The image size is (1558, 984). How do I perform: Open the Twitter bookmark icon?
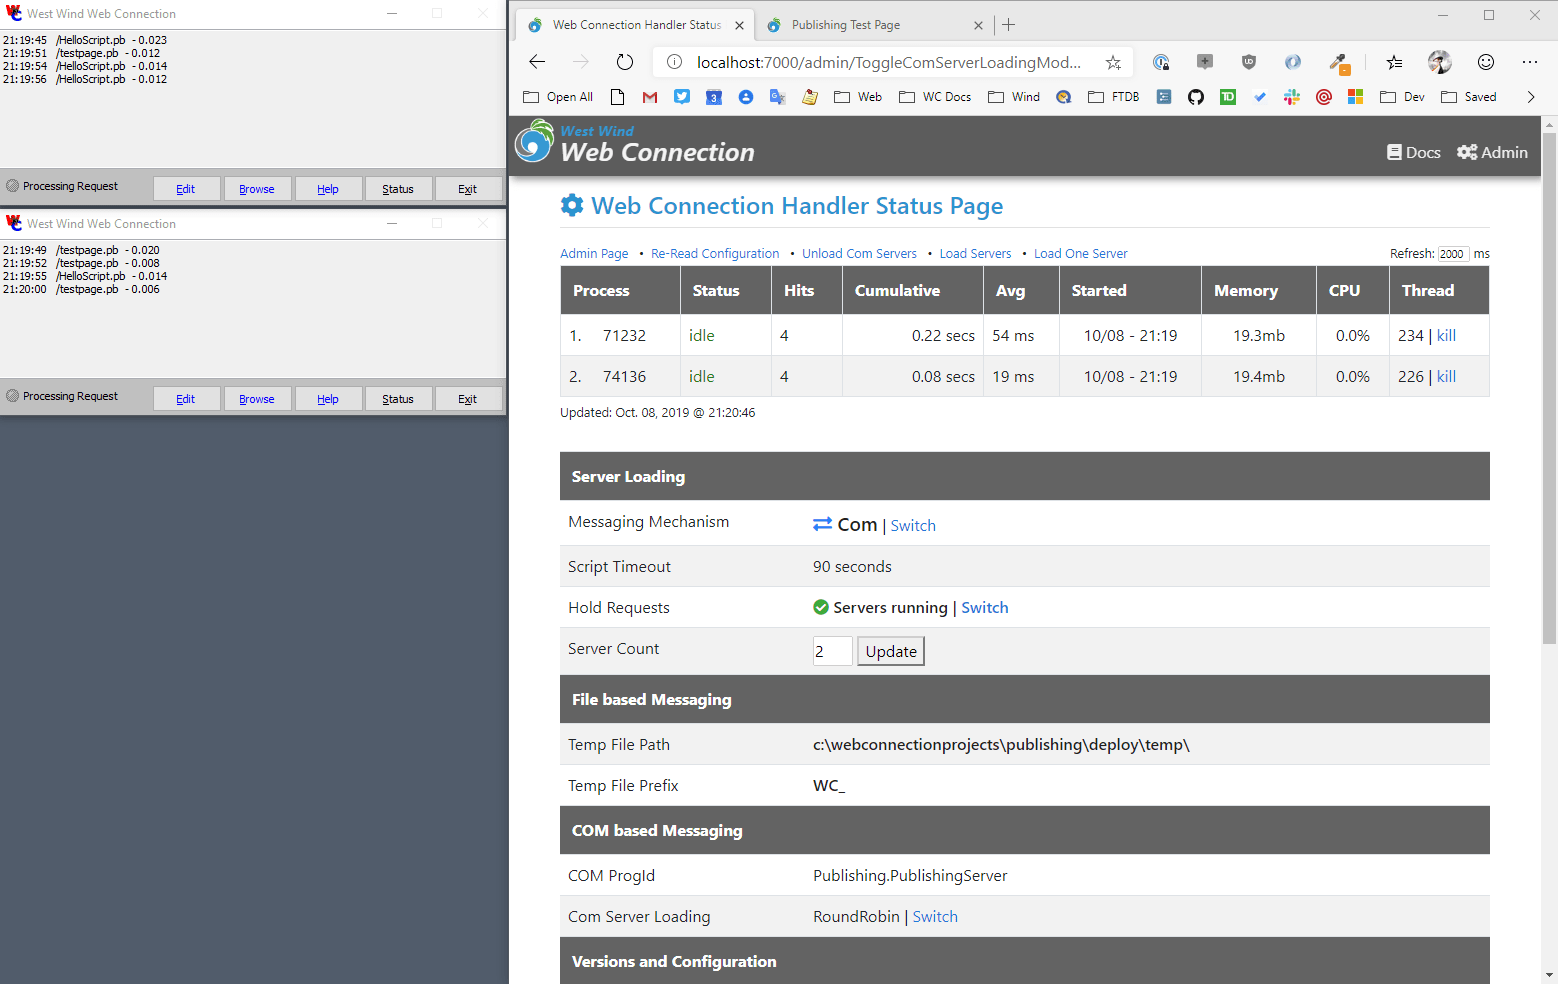682,97
